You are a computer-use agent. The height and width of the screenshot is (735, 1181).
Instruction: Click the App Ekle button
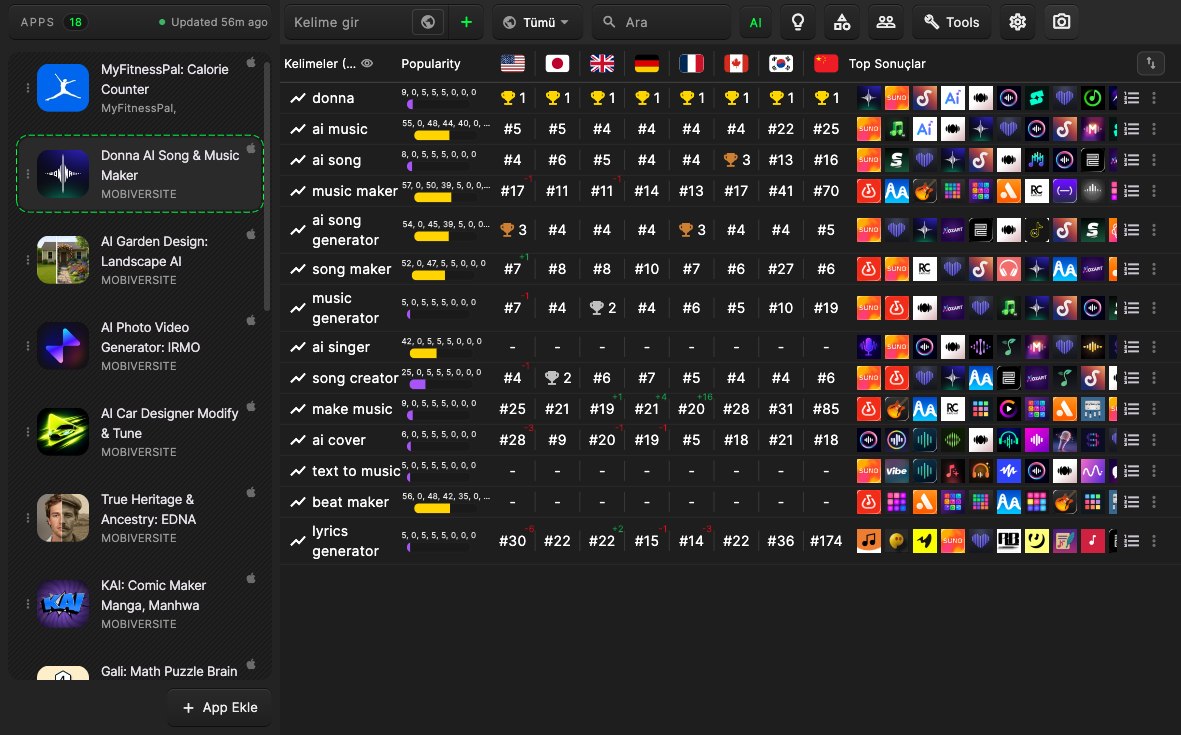(220, 707)
